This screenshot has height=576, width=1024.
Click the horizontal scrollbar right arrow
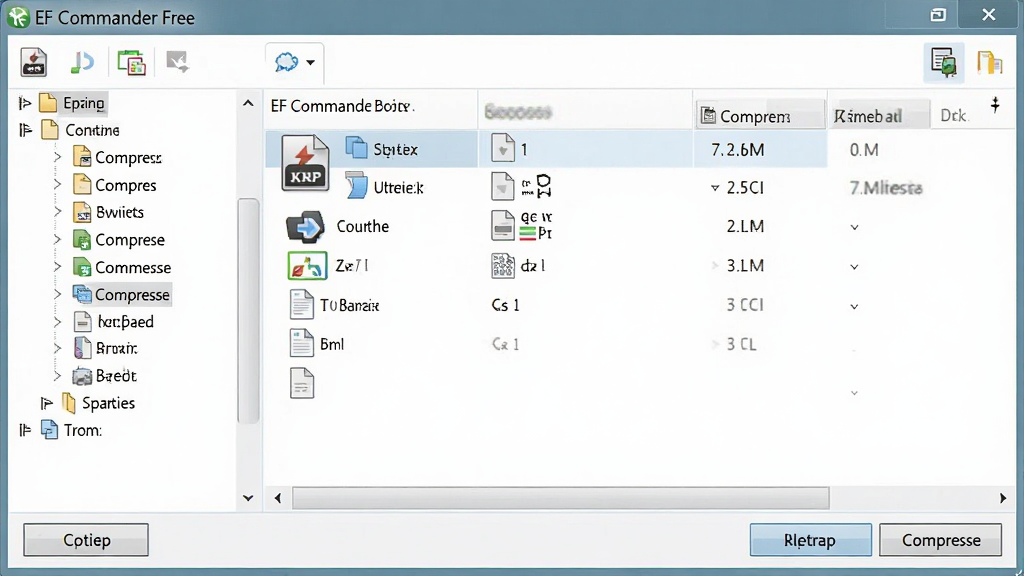point(1003,498)
